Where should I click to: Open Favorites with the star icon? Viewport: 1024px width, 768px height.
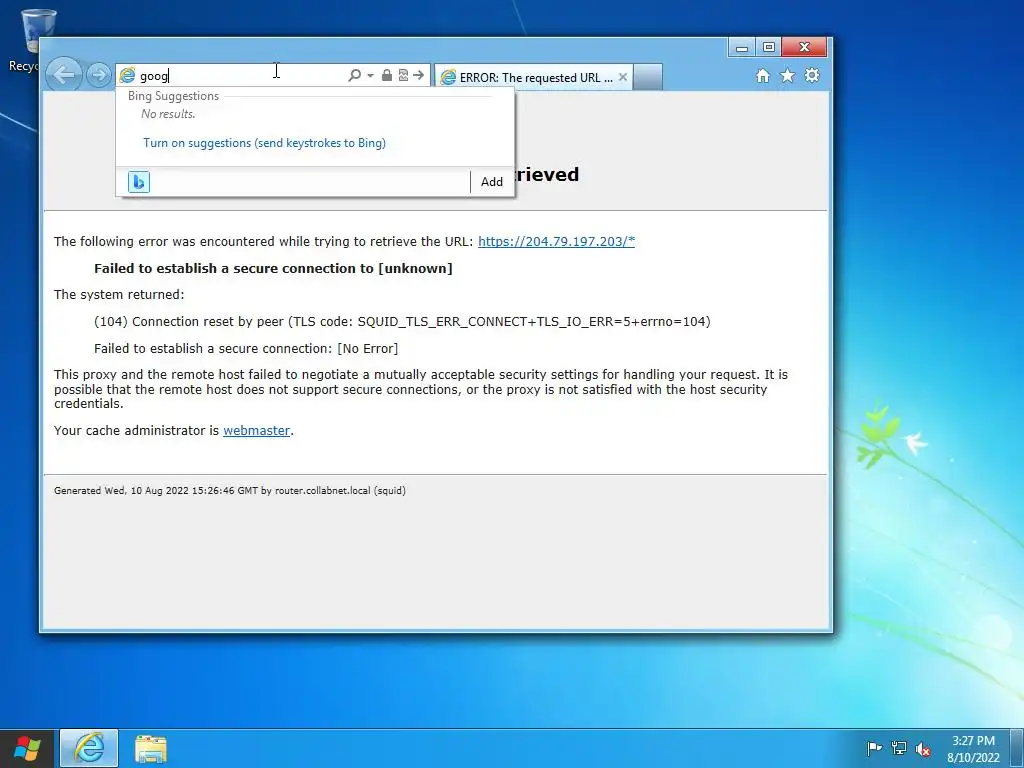(788, 76)
